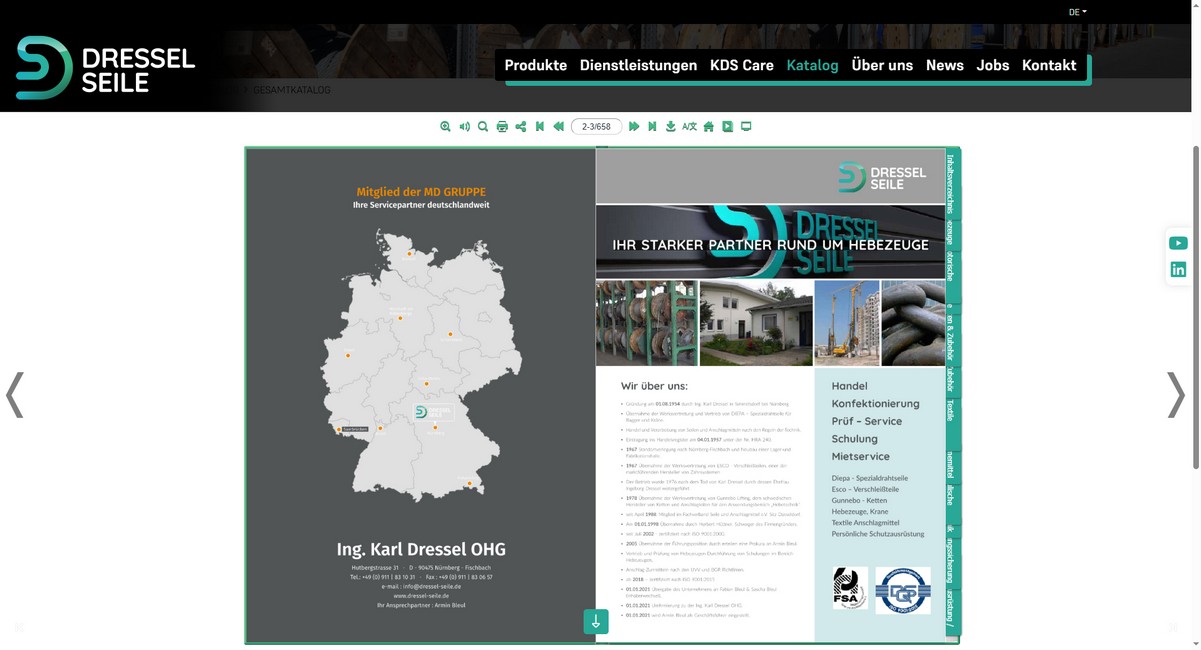The height and width of the screenshot is (650, 1201).
Task: Click the DQS ISO 9001 certification logo
Action: (x=903, y=590)
